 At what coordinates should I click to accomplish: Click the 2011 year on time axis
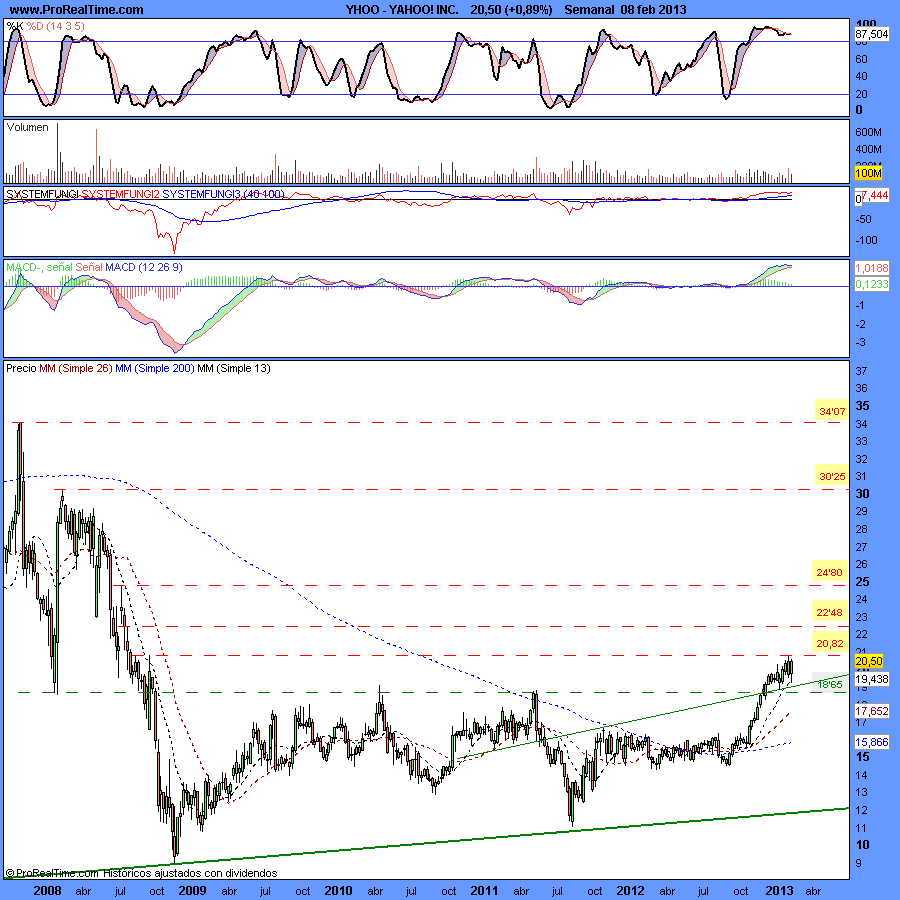pos(484,890)
